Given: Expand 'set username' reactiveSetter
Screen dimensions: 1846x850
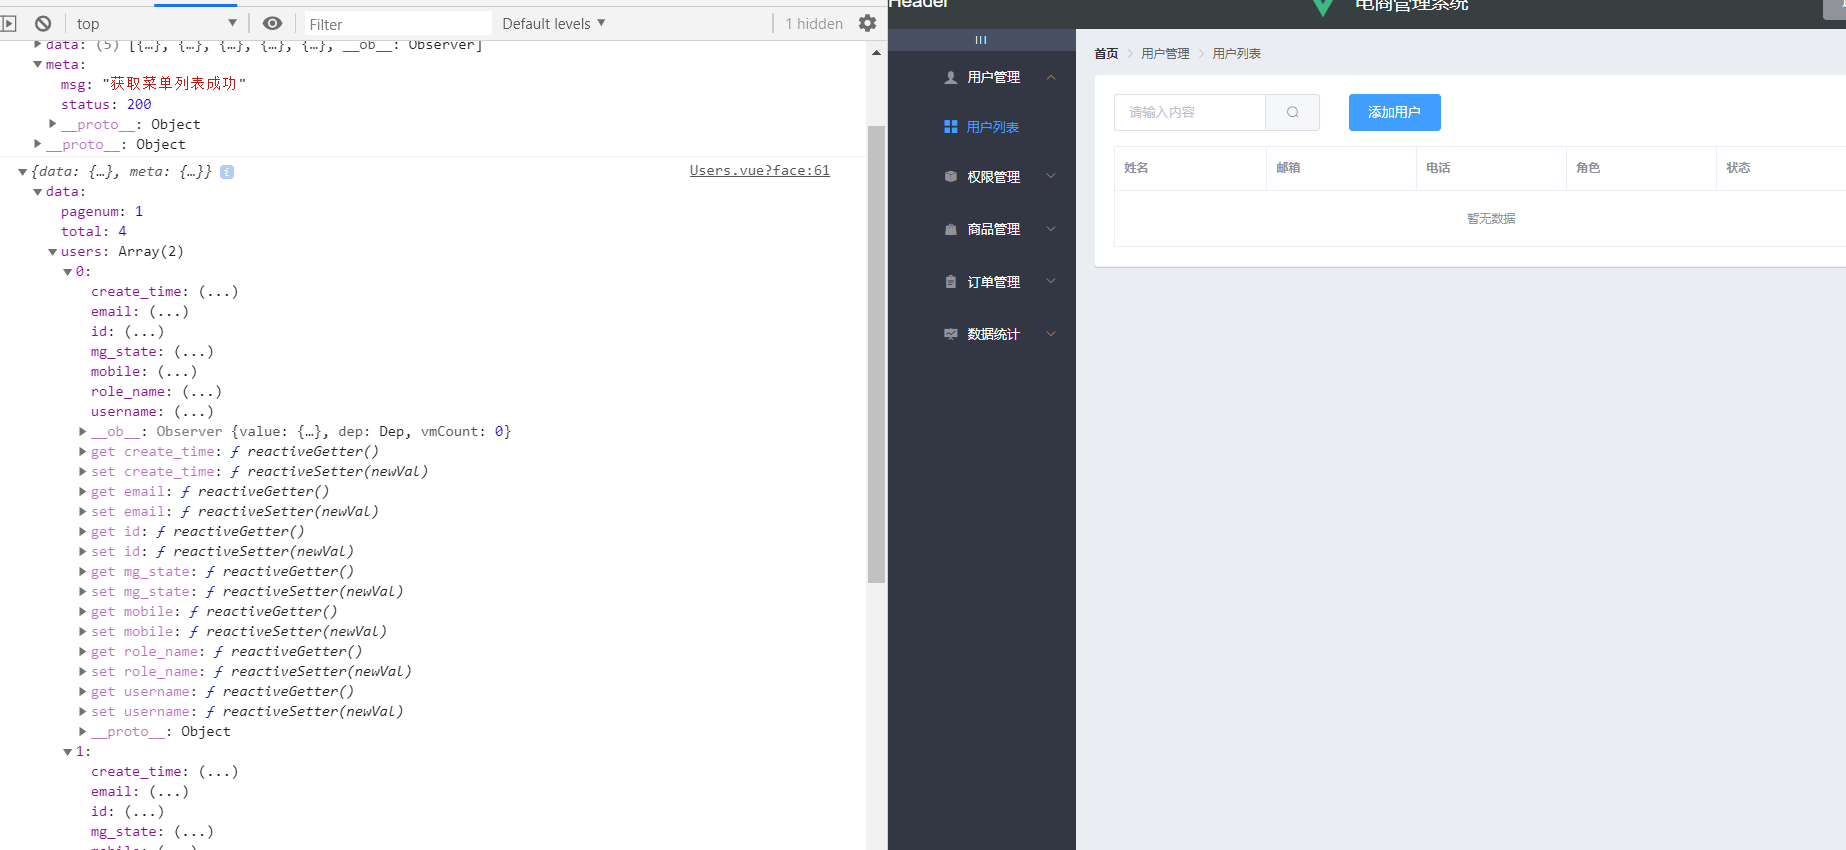Looking at the screenshot, I should click(82, 711).
